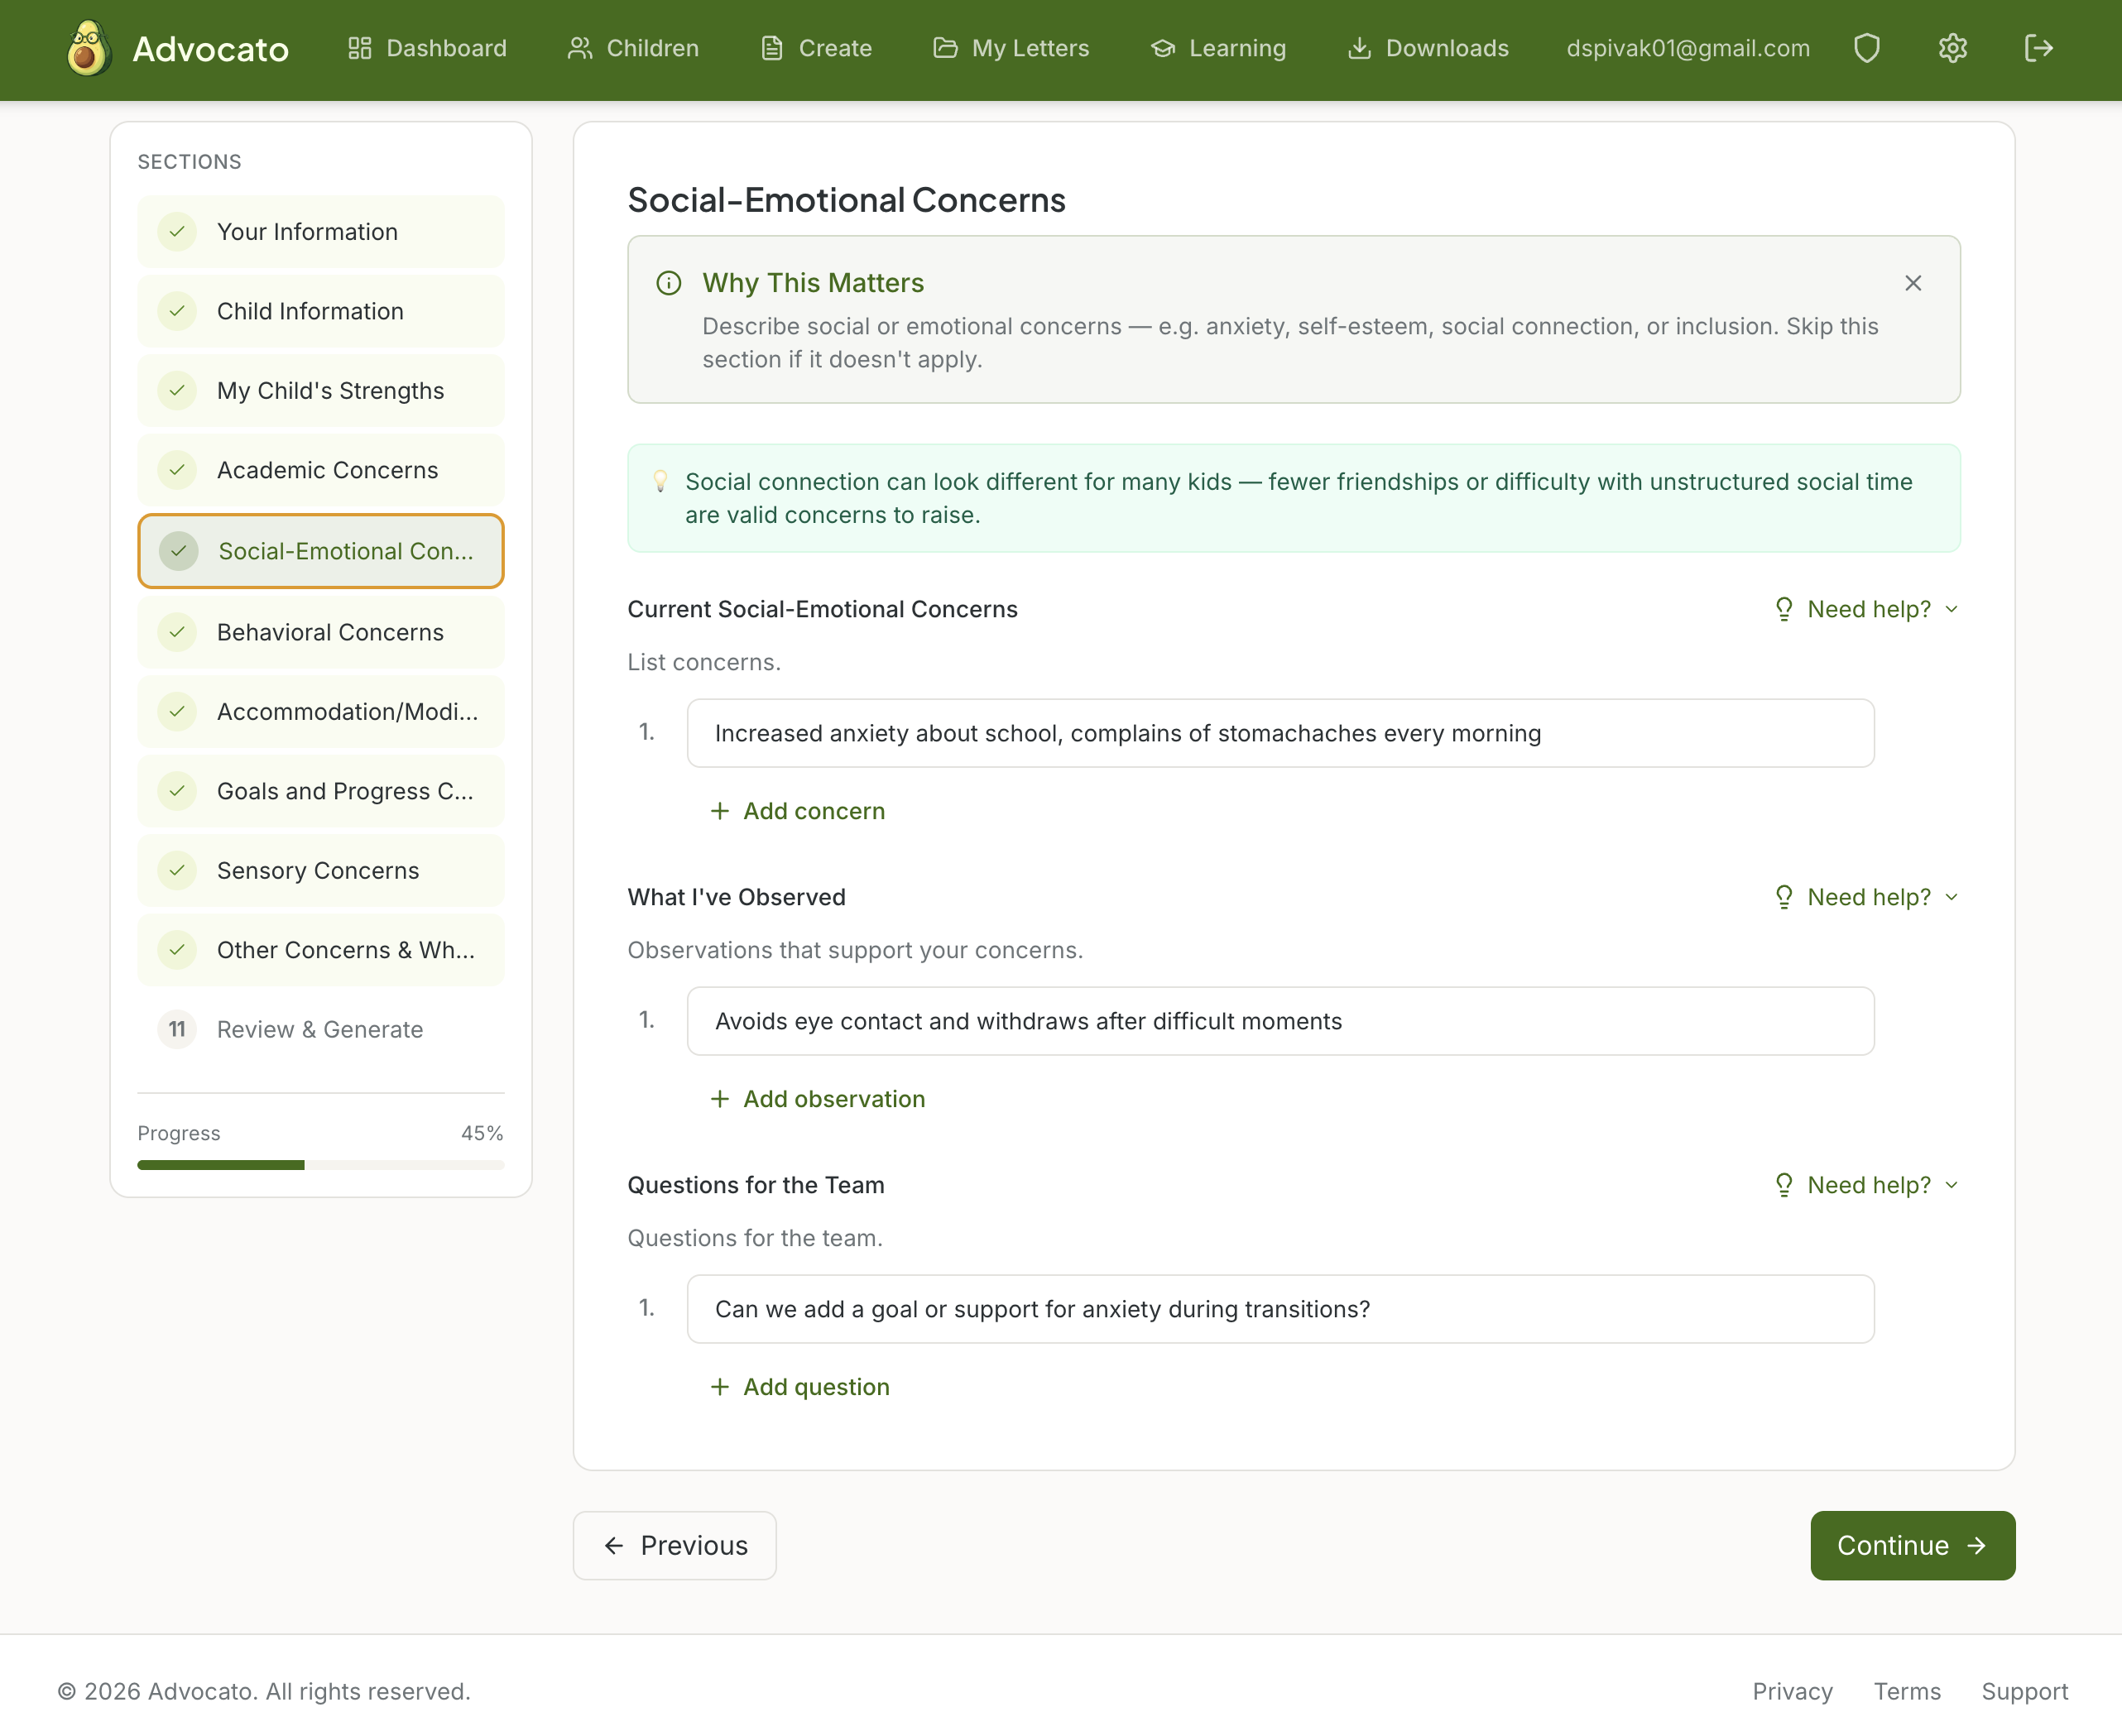This screenshot has width=2122, height=1736.
Task: Click the dspivak01@gmail.com account email
Action: [1688, 48]
